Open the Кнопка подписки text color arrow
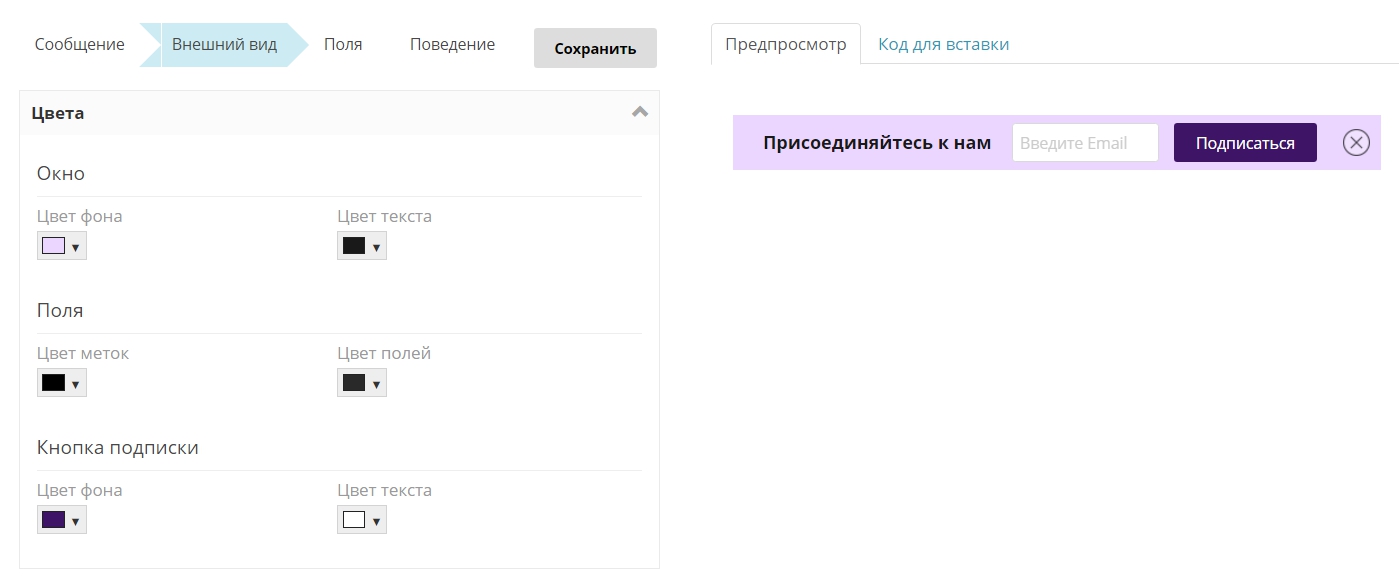The height and width of the screenshot is (584, 1399). click(376, 521)
